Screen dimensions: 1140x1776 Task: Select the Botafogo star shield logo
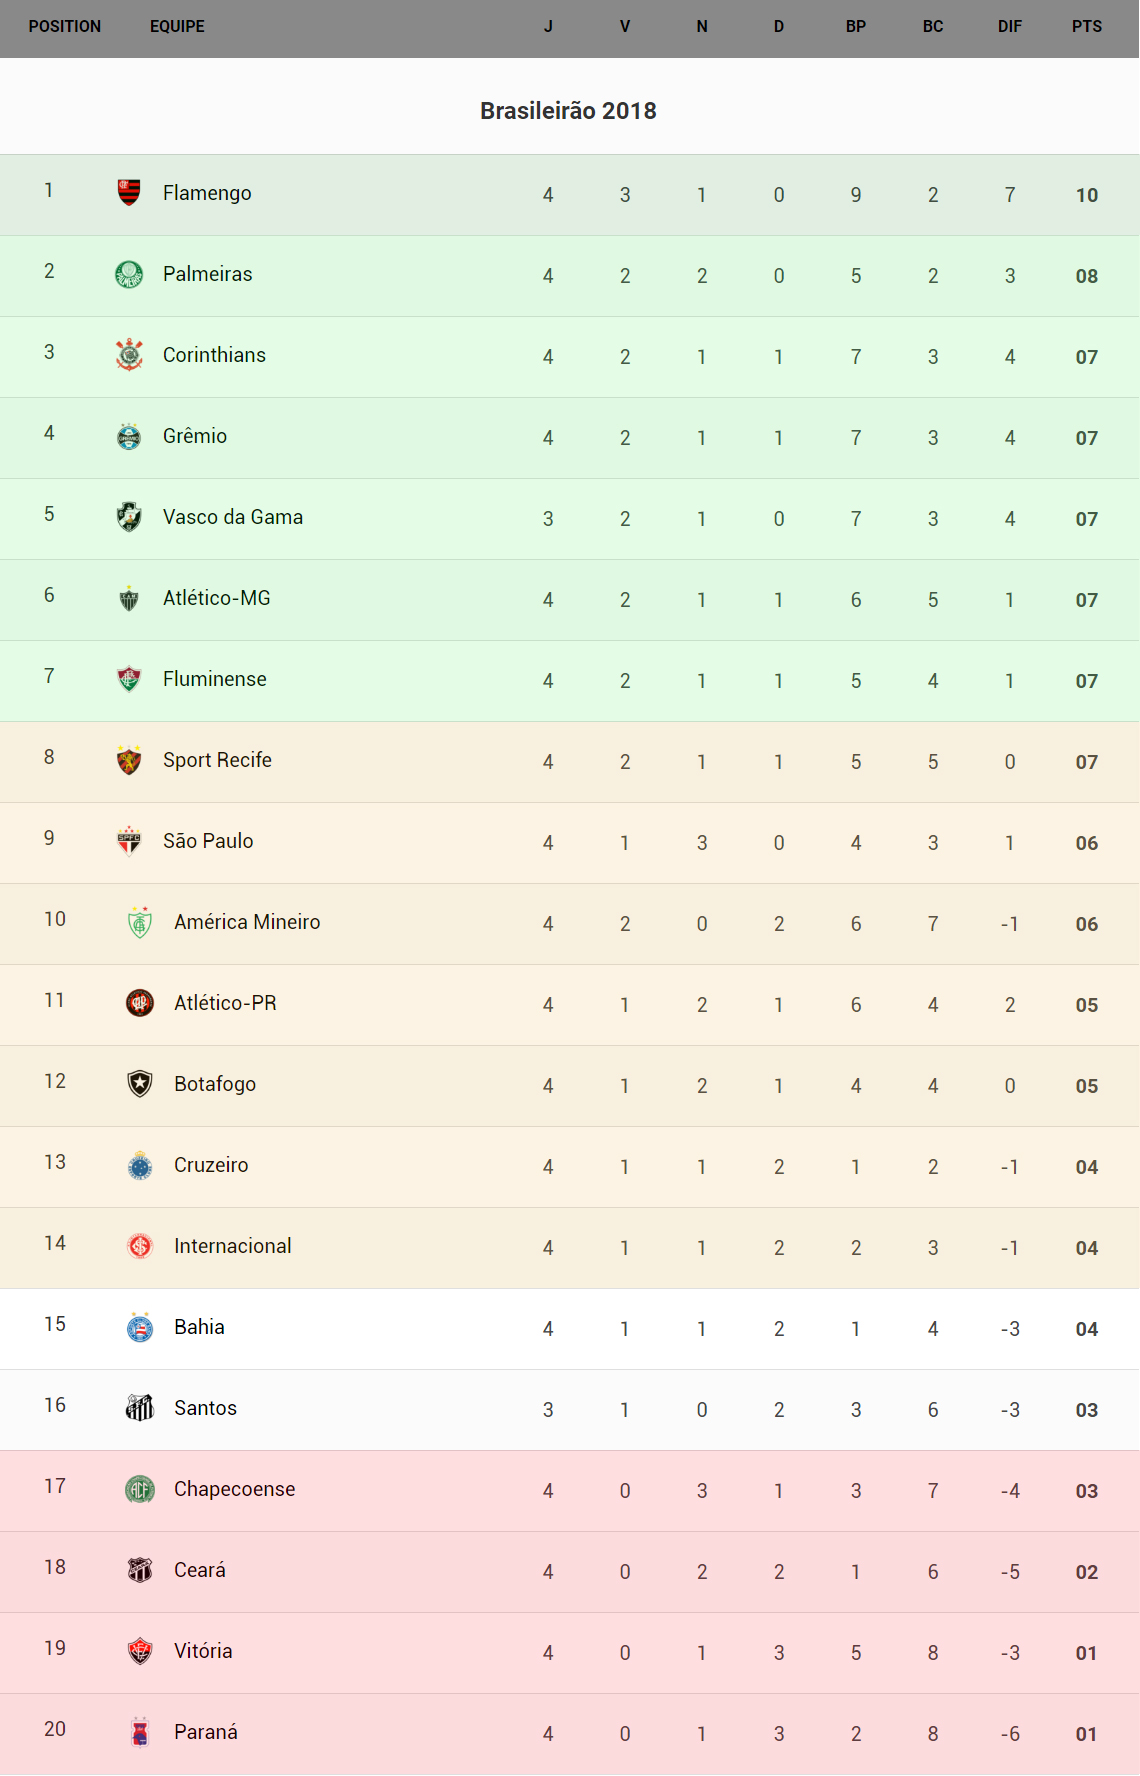coord(140,1084)
